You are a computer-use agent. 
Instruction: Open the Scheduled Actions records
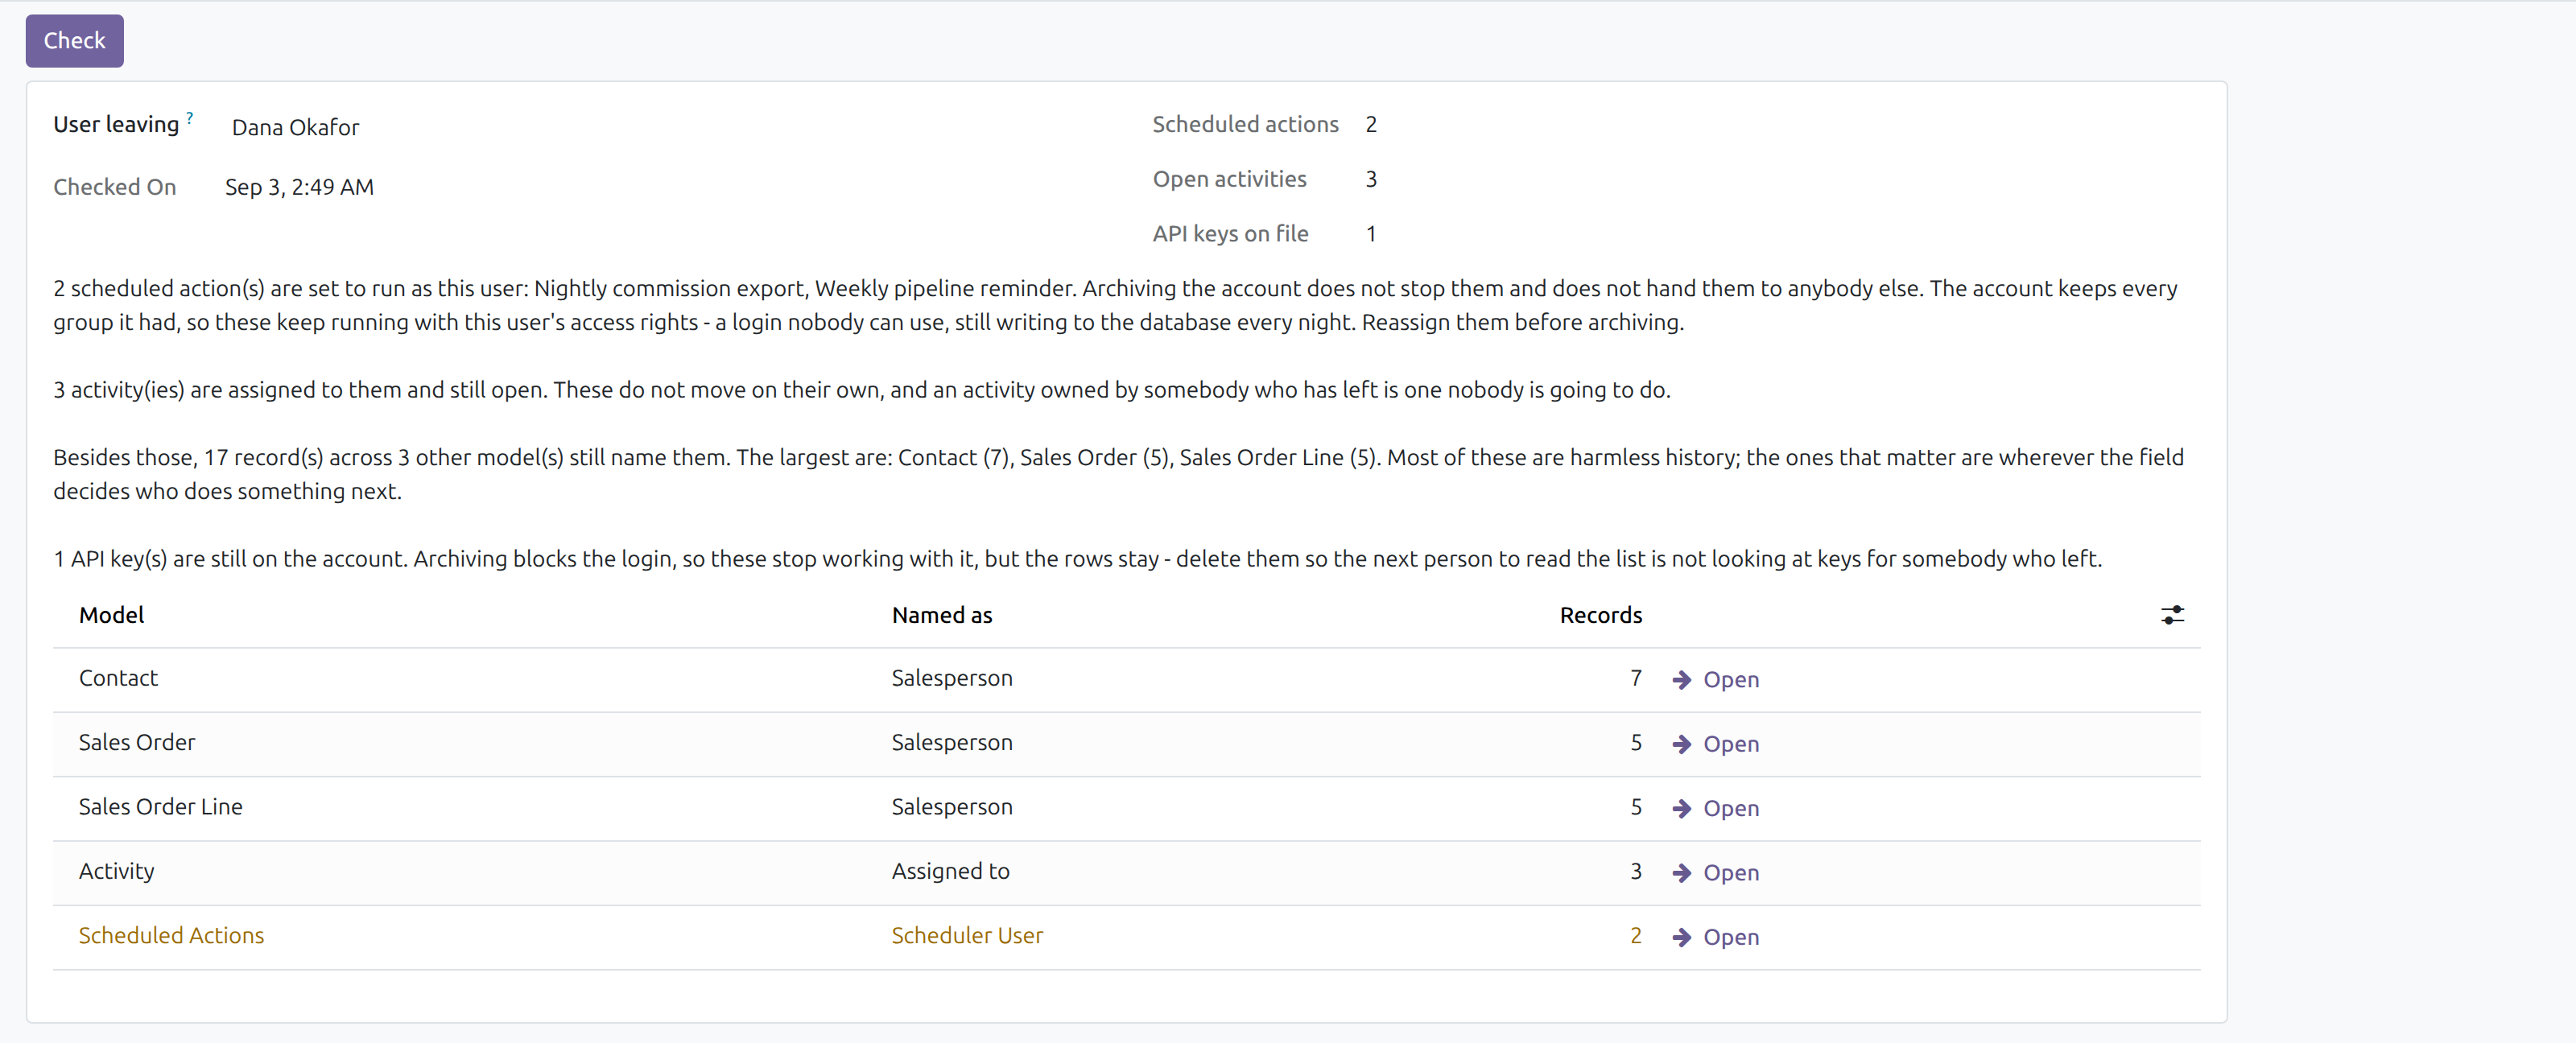(1715, 937)
